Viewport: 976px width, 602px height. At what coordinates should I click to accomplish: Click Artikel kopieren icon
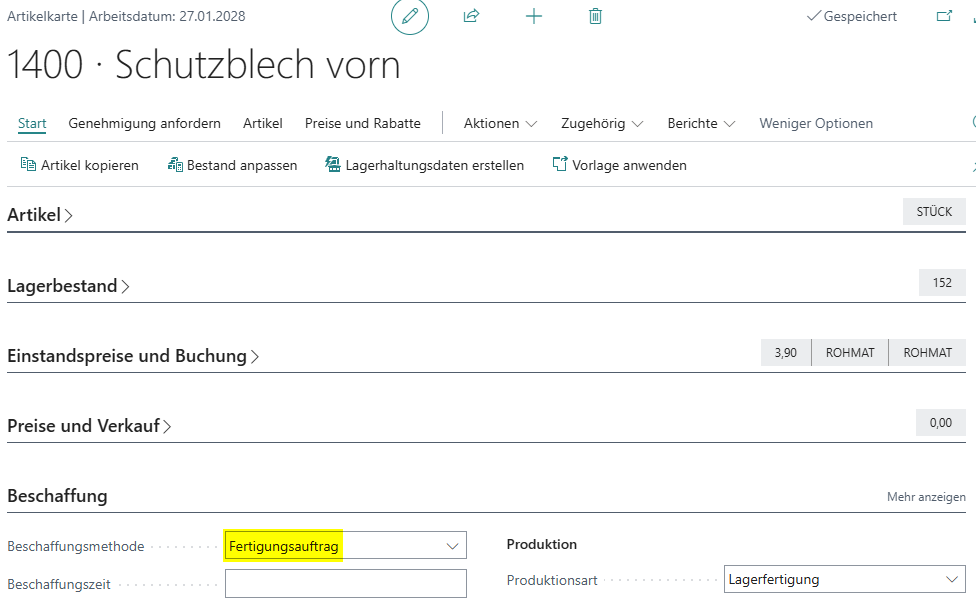[x=28, y=164]
